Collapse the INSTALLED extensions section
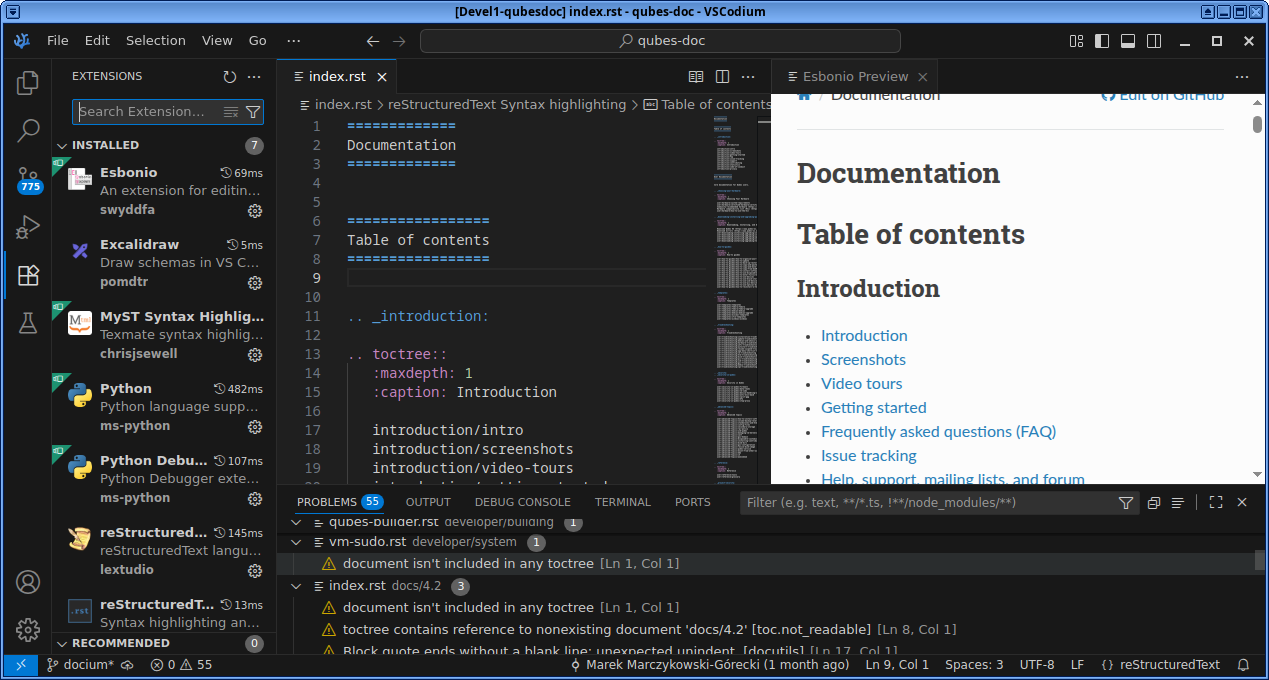The height and width of the screenshot is (680, 1269). 62,146
